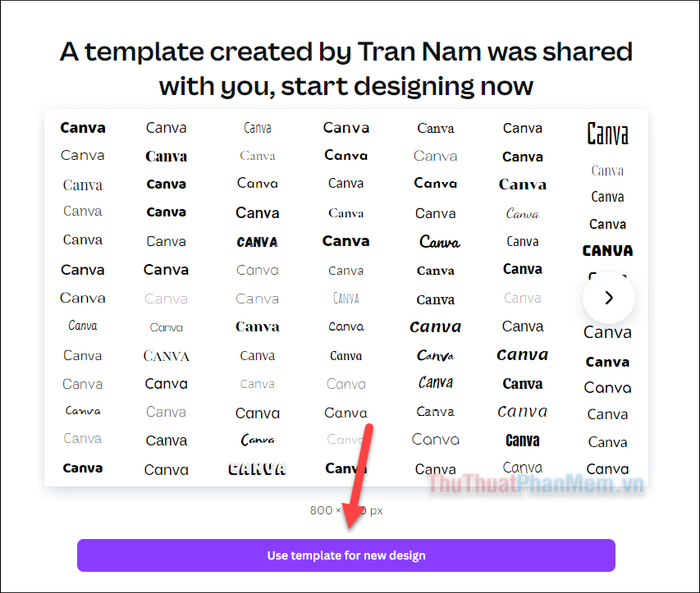Click the bold script Canva in fifth column middle
Image resolution: width=700 pixels, height=593 pixels.
click(x=439, y=242)
